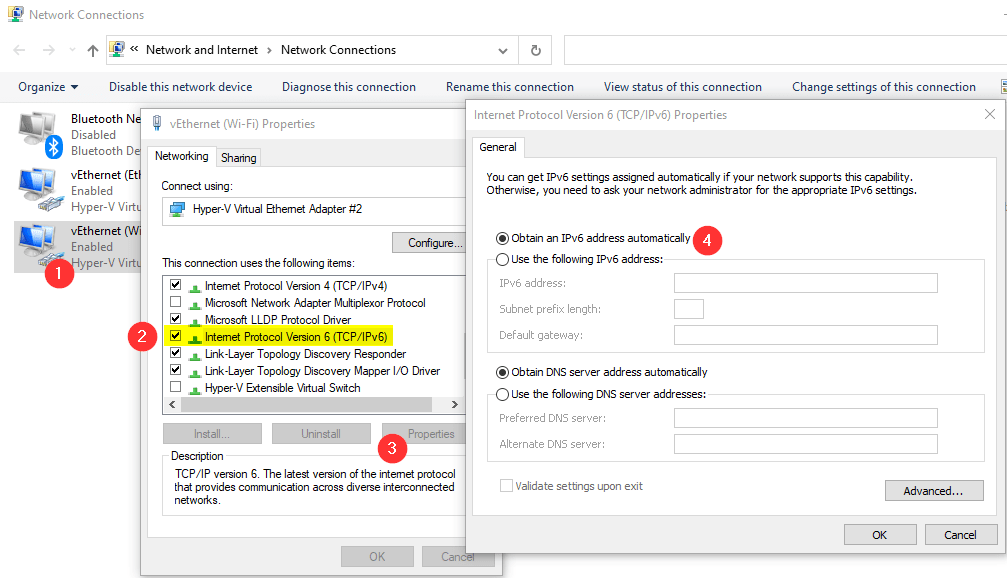Screen dimensions: 1007x578
Task: Click the Configure button
Action: 428,242
